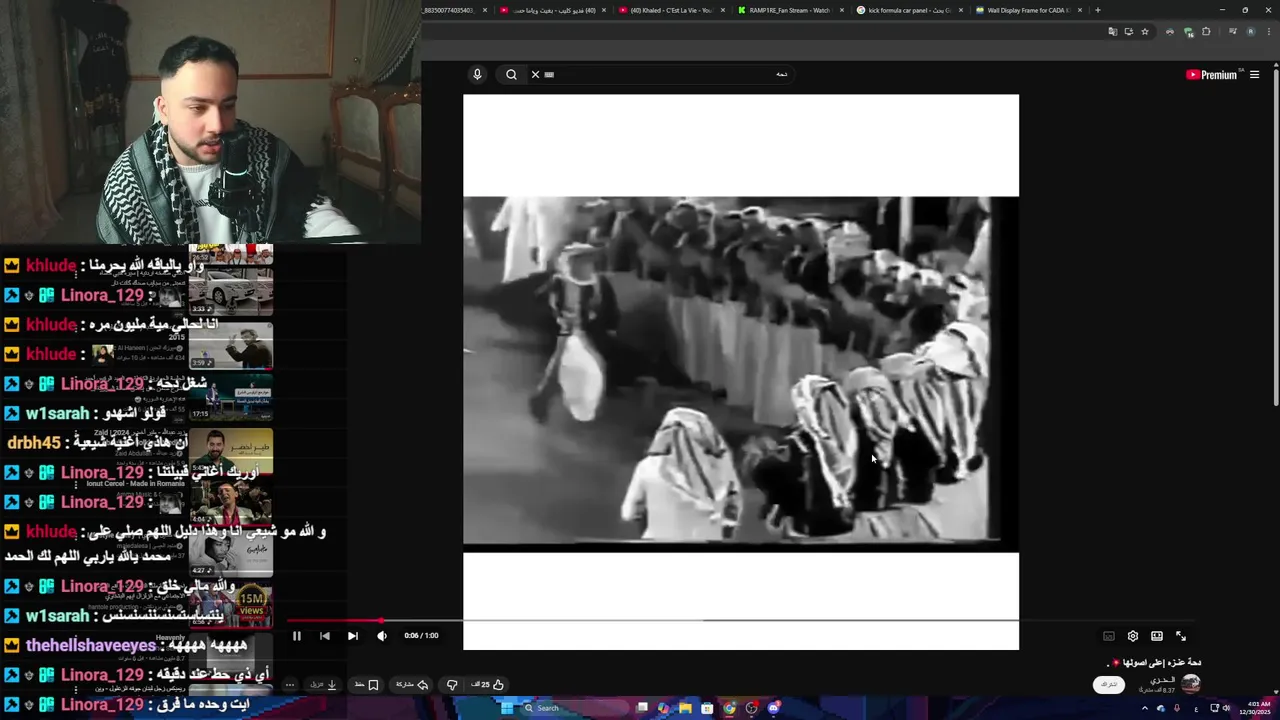Image resolution: width=1280 pixels, height=720 pixels.
Task: Dislike the video with thumbs-down icon
Action: coord(452,685)
